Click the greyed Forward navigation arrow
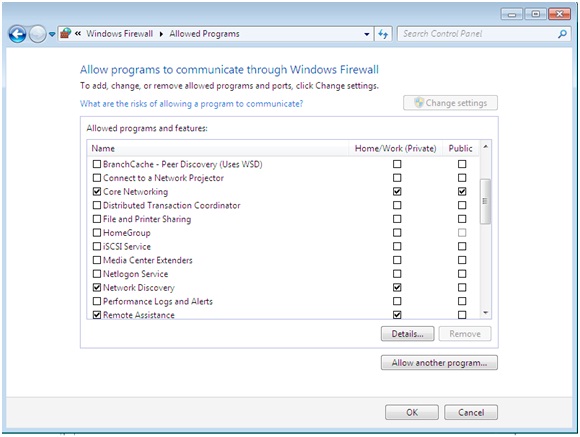The image size is (580, 437). click(37, 34)
